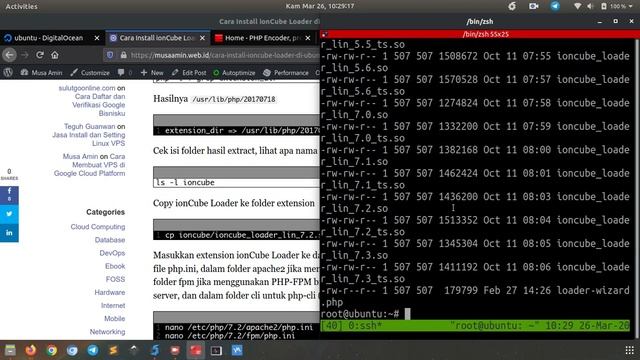
Task: Click the root@ubuntu terminal prompt
Action: [x=360, y=313]
